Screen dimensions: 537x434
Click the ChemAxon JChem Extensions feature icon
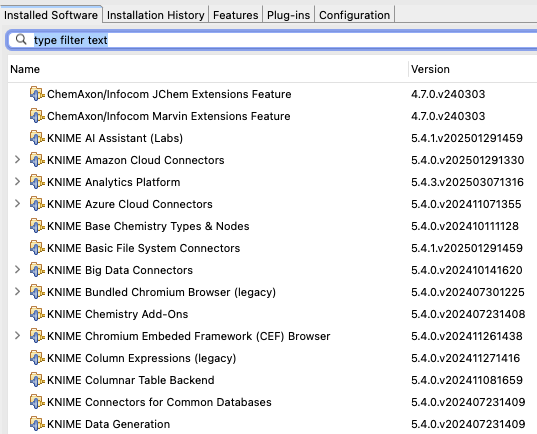point(37,94)
